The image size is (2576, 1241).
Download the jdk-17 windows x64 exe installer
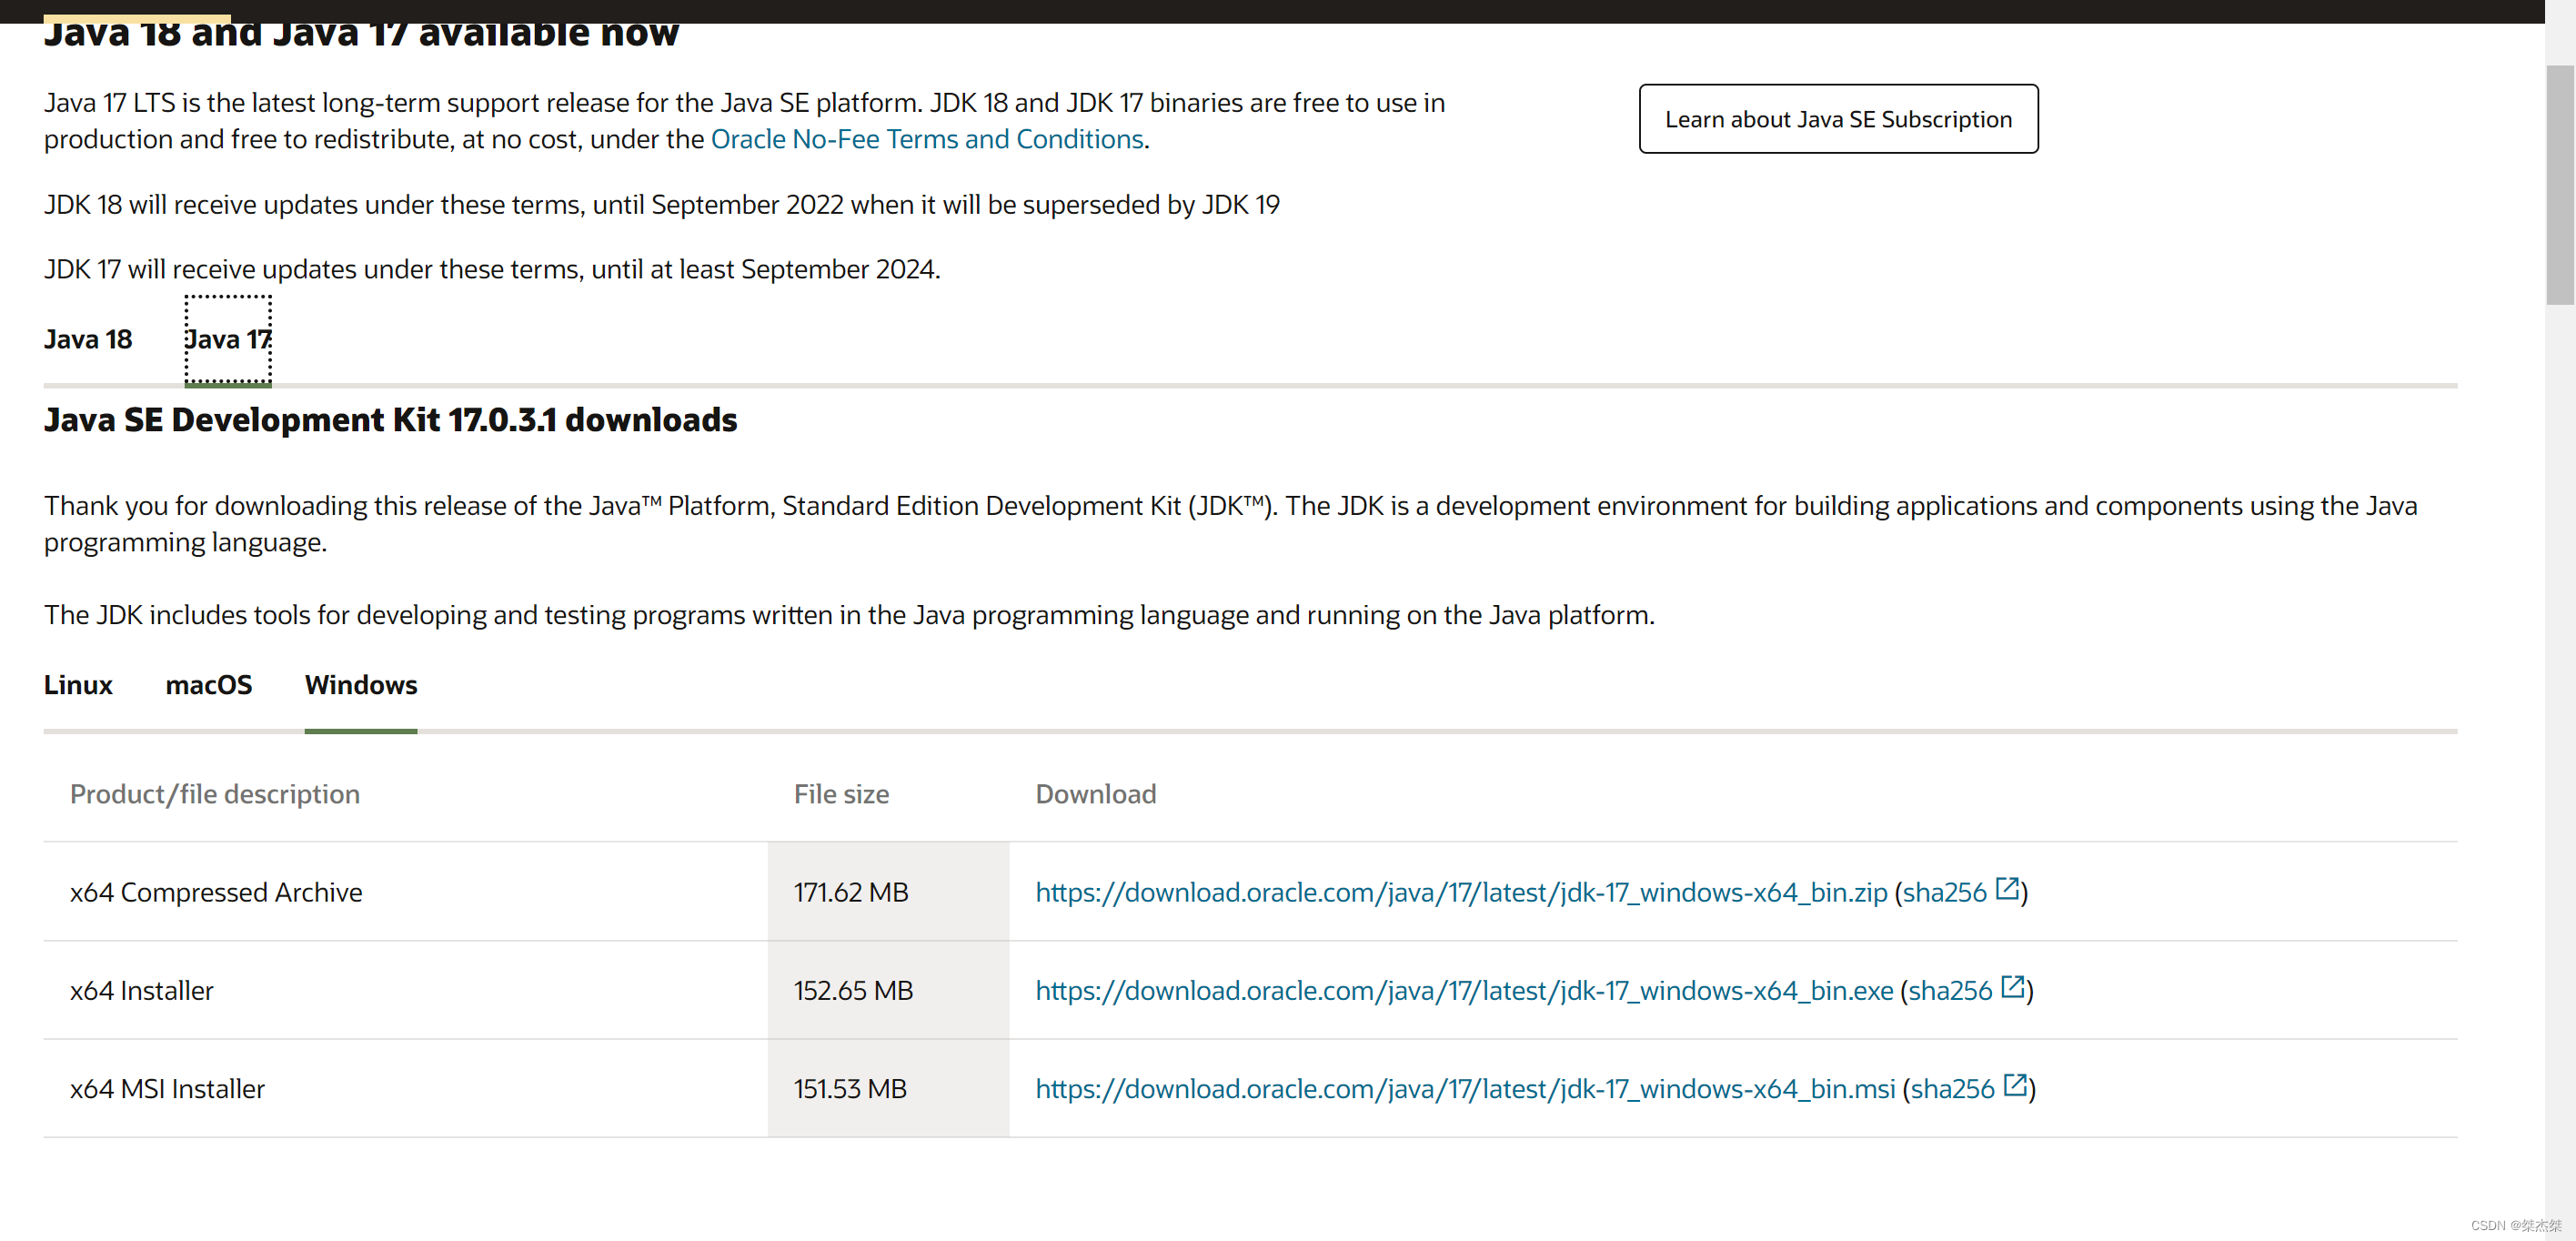(x=1463, y=990)
